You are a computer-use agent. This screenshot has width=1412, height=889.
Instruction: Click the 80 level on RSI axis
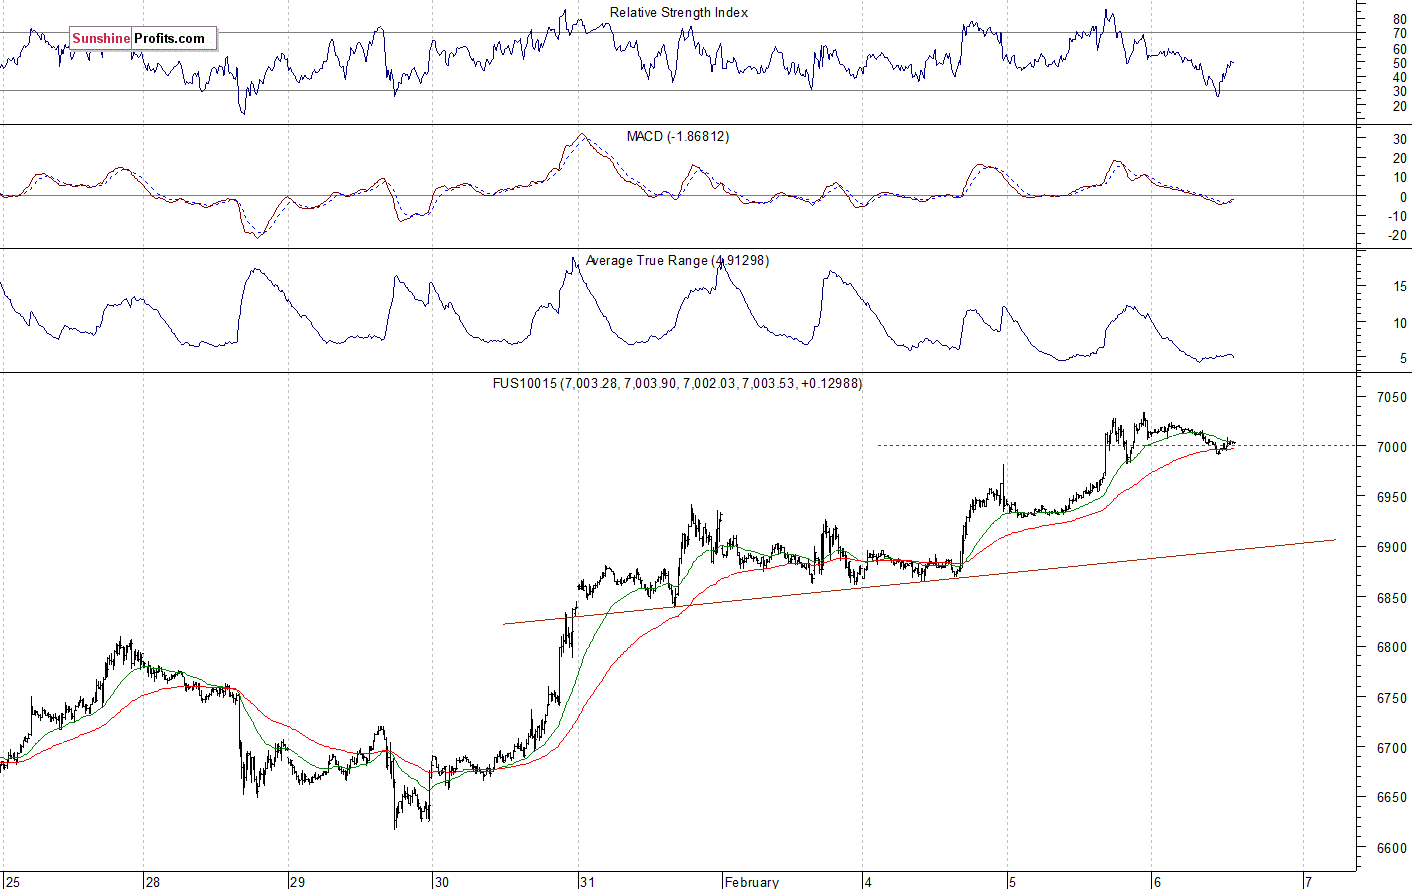click(x=1399, y=20)
